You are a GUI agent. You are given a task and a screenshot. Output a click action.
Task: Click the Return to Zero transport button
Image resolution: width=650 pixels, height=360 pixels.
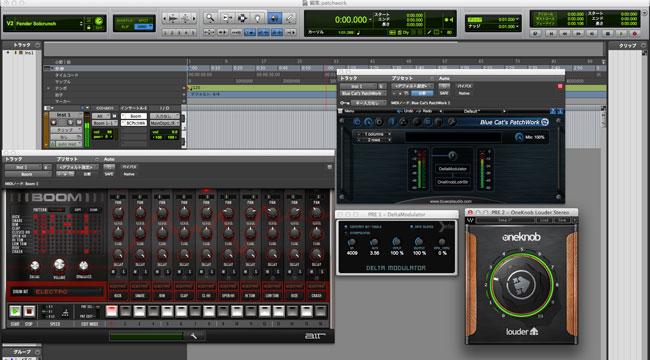pos(551,34)
